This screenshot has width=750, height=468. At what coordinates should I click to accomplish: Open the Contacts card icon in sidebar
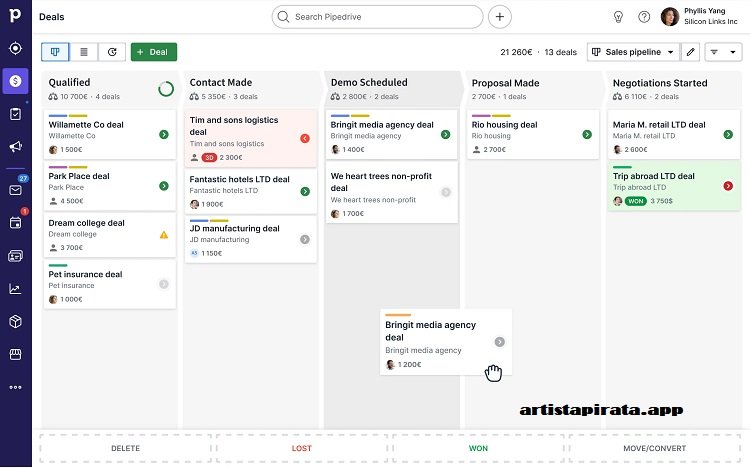tap(15, 256)
